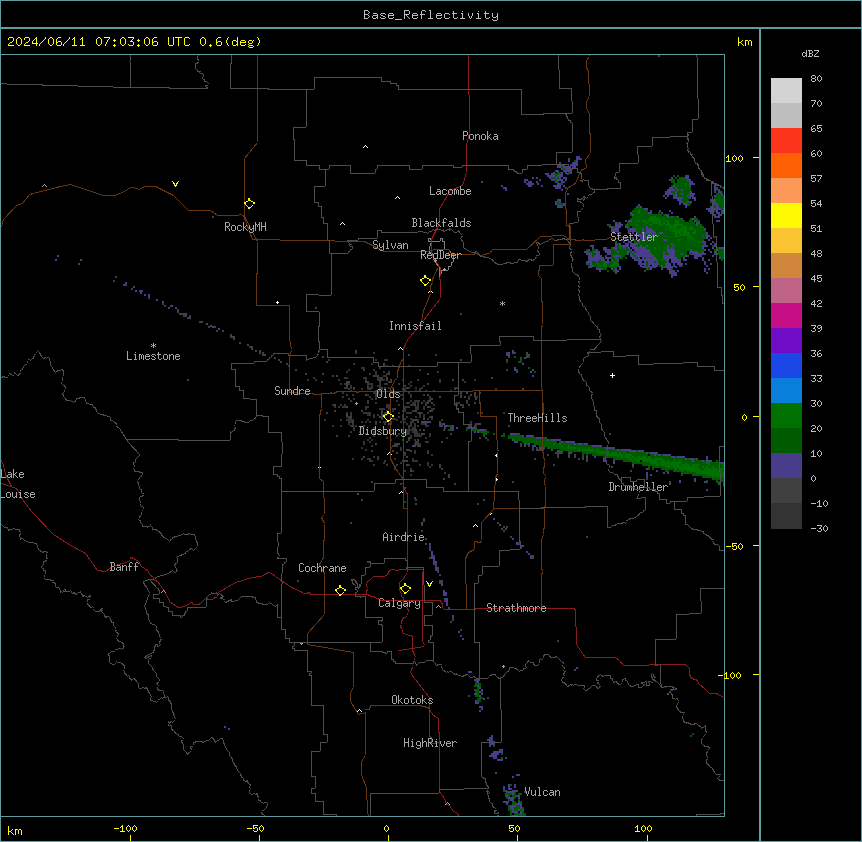Click the Cochrane label
The height and width of the screenshot is (842, 862).
322,568
